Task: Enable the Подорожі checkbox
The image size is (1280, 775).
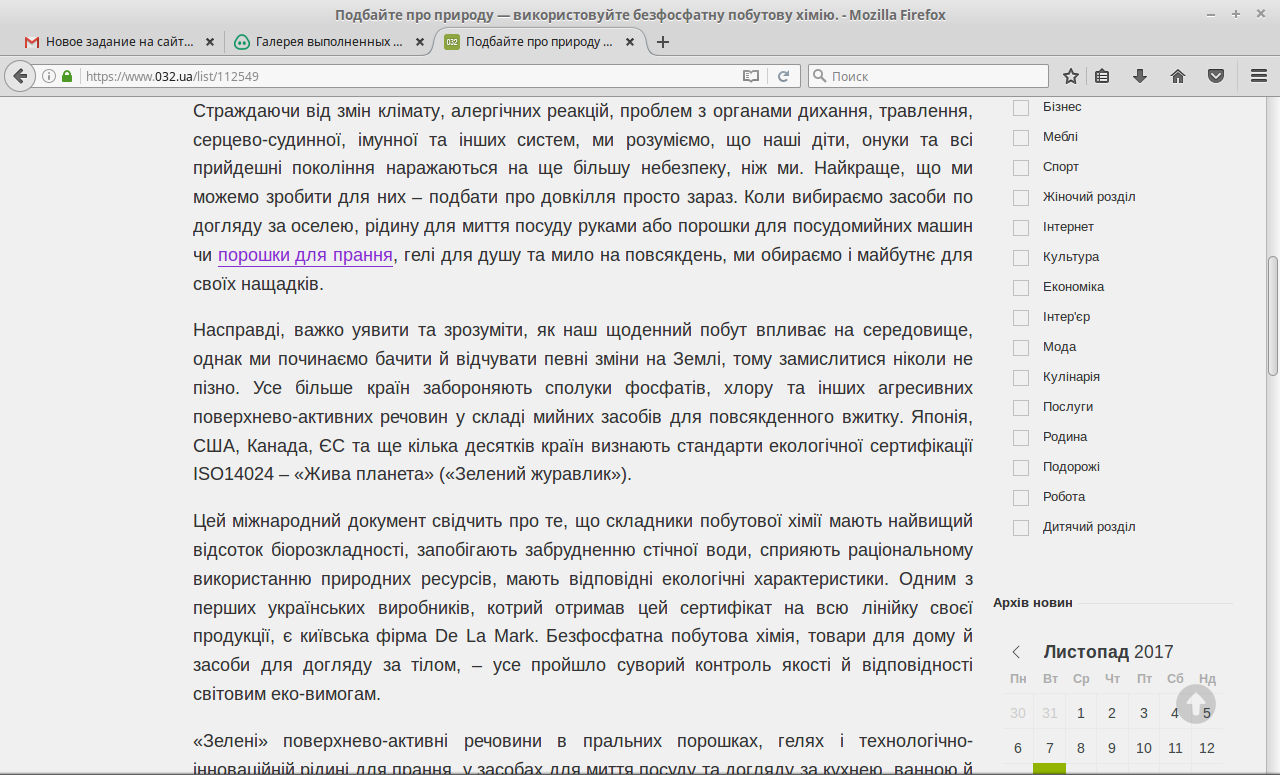Action: 1021,467
